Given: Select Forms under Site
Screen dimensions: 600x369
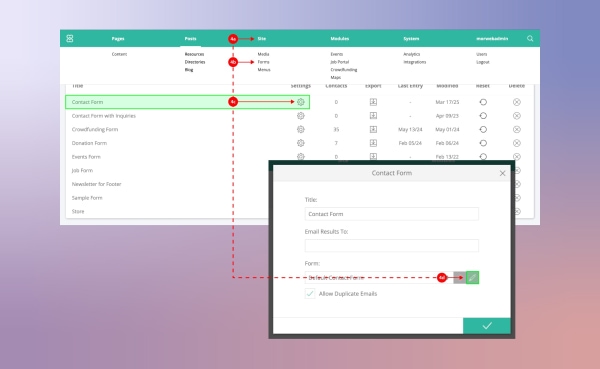Looking at the screenshot, I should 263,62.
